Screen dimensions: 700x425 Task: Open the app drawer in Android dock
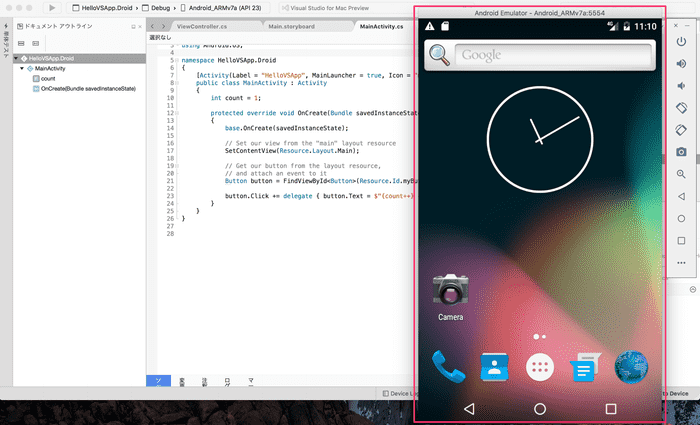pos(540,367)
